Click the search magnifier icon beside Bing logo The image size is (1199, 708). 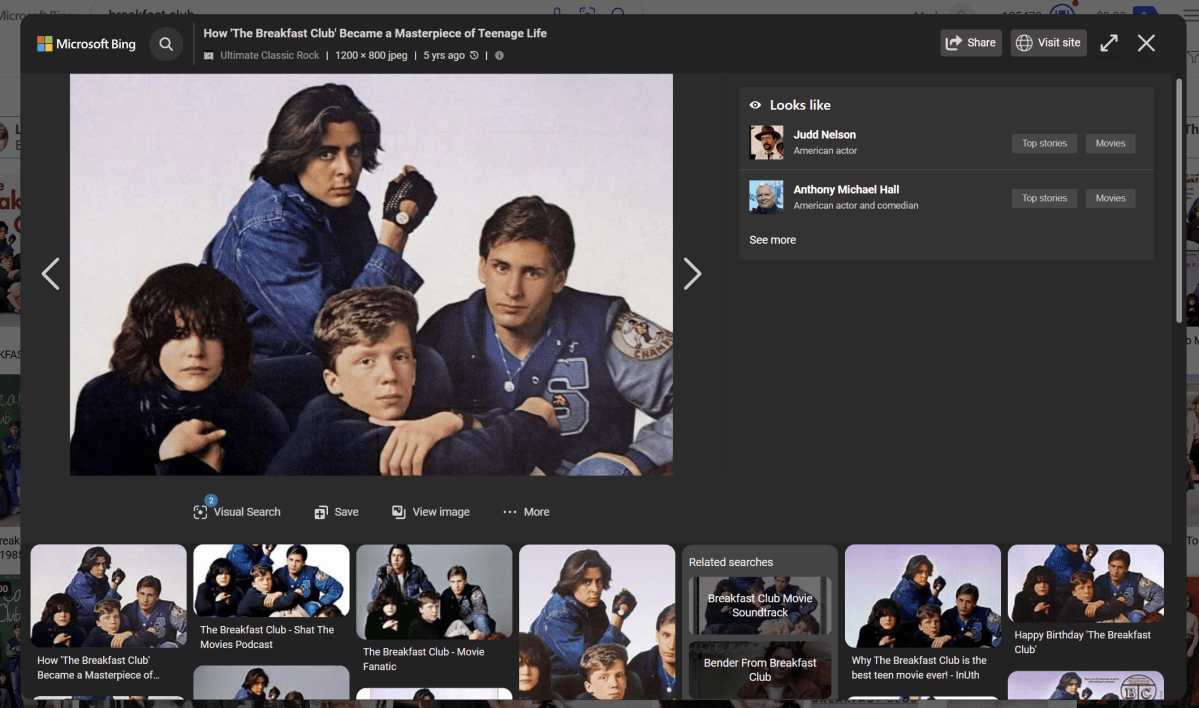coord(166,44)
